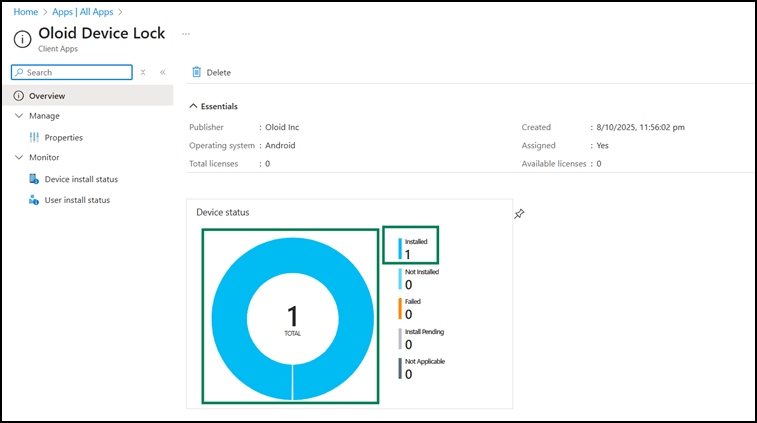The image size is (757, 423).
Task: Click the trash can Delete icon
Action: (196, 72)
